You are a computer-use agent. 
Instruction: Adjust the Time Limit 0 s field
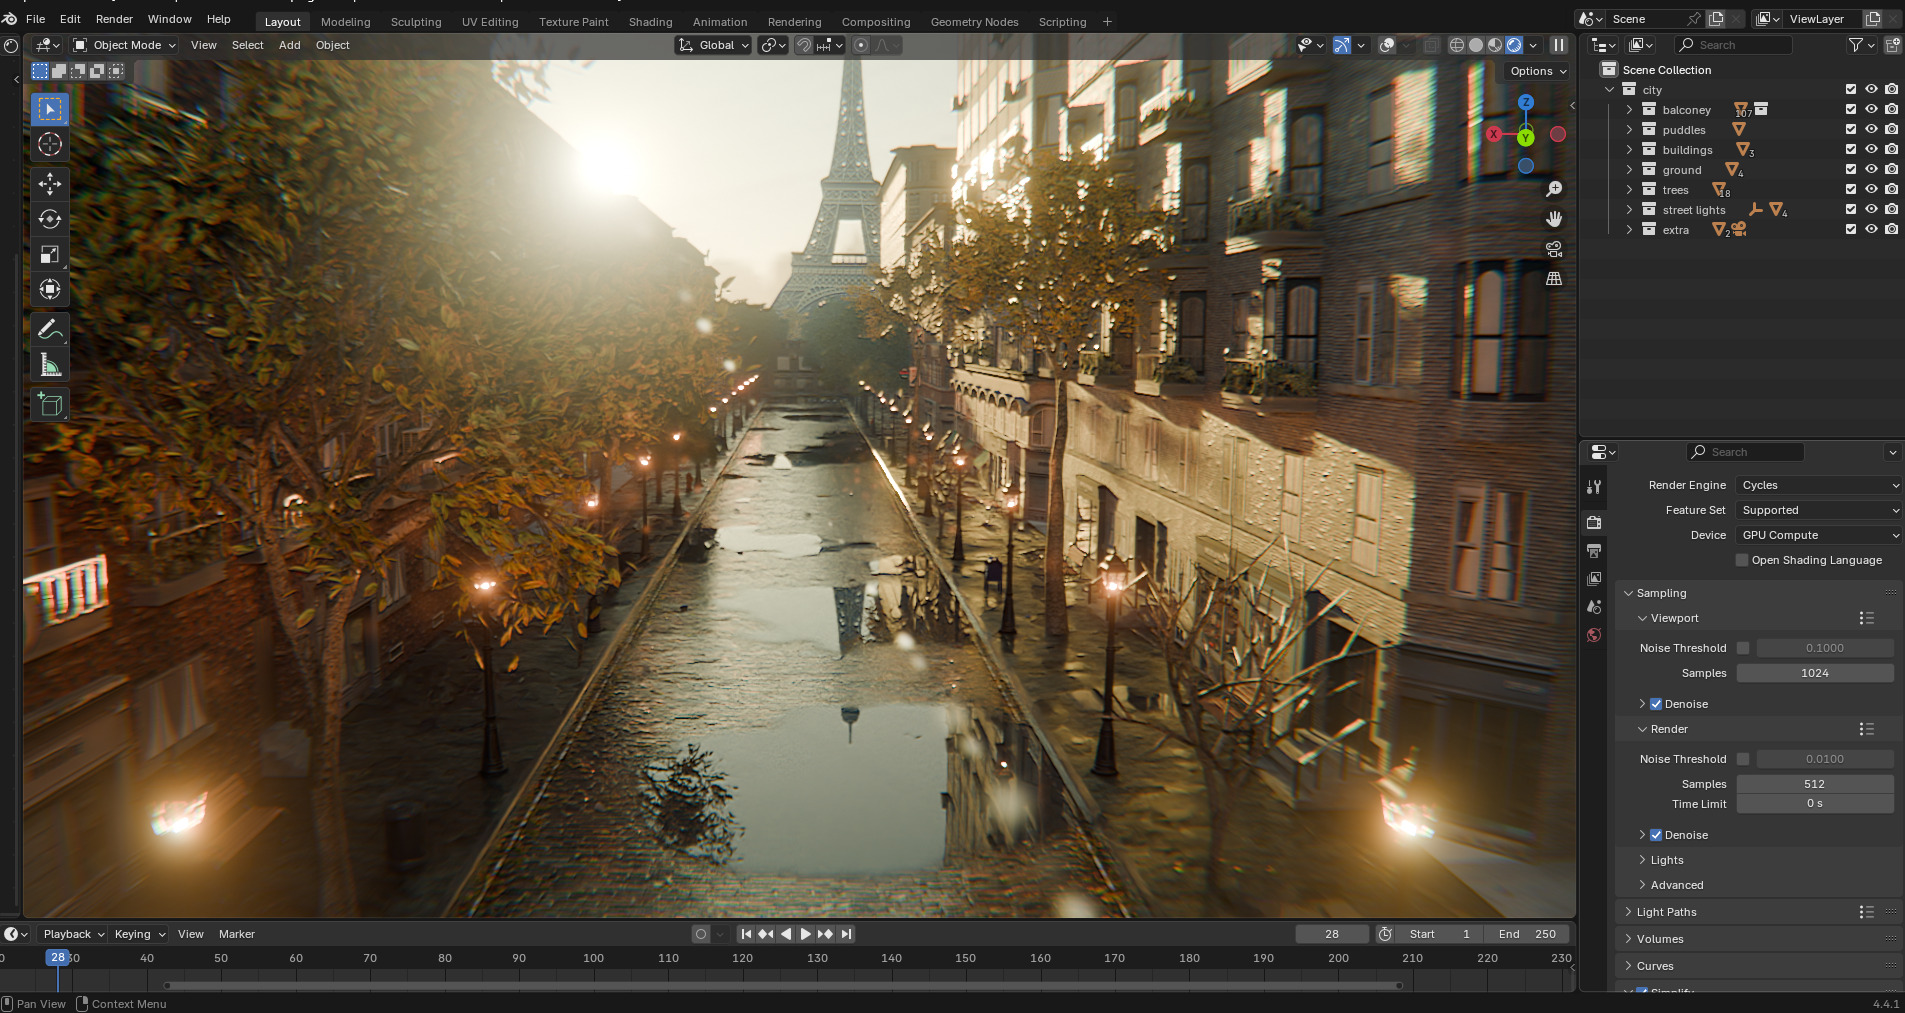point(1815,804)
